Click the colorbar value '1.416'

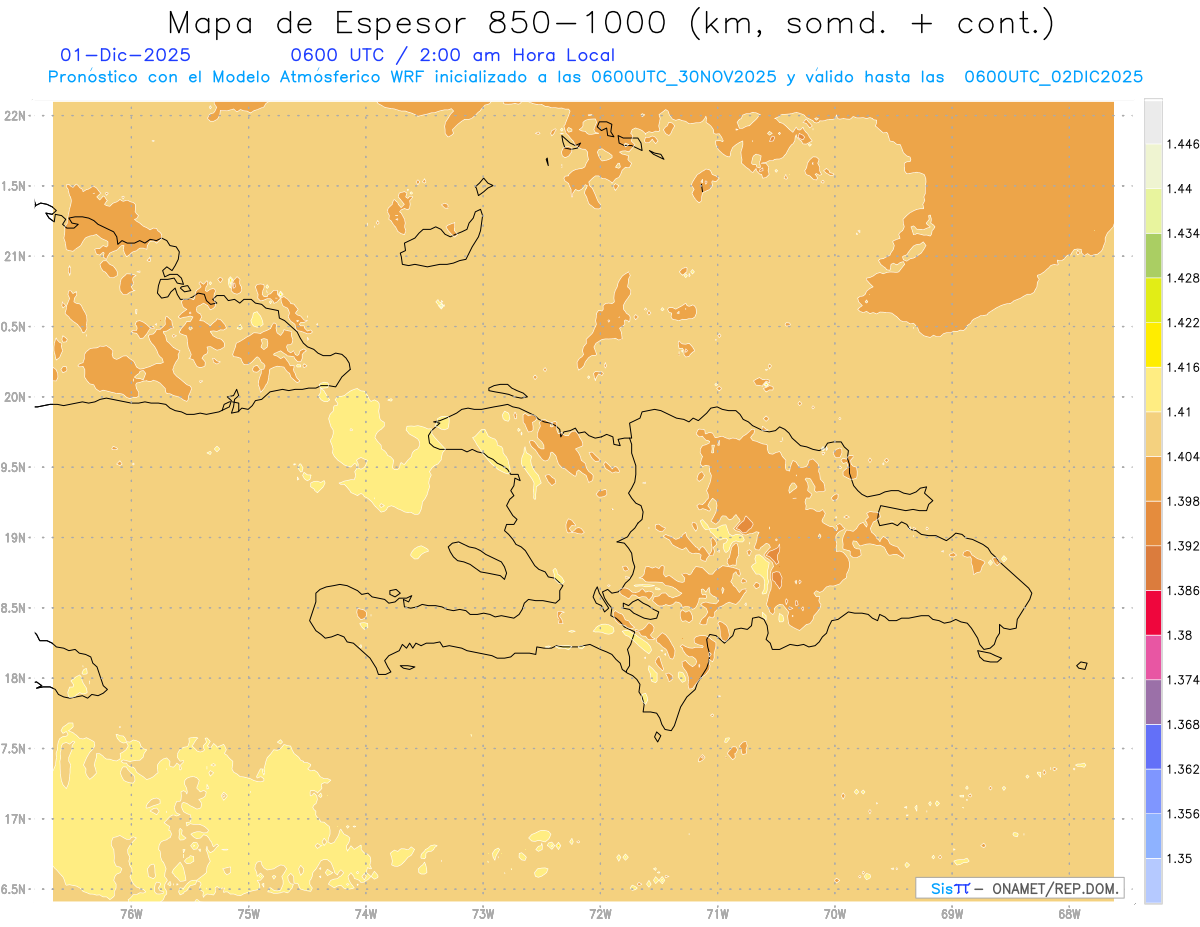[x=1183, y=367]
